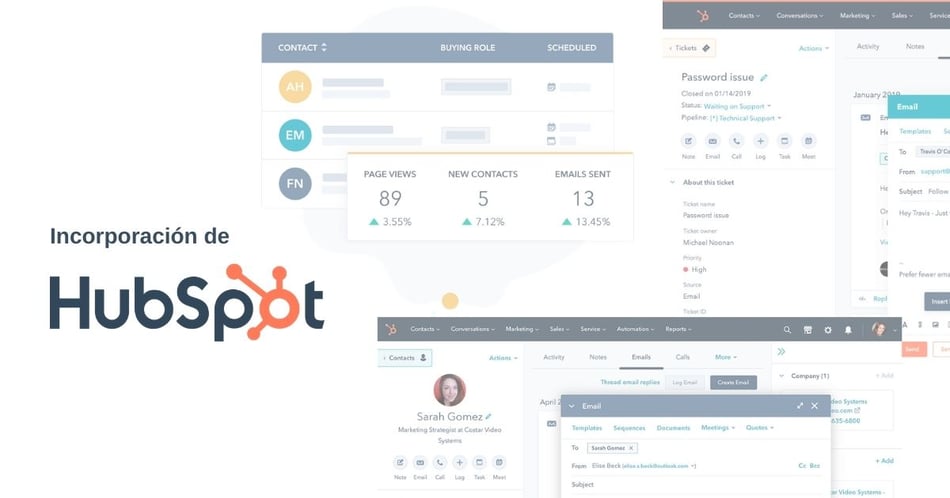Screen dimensions: 950x498
Task: Open the marketplace icon in contact navbar
Action: click(808, 330)
